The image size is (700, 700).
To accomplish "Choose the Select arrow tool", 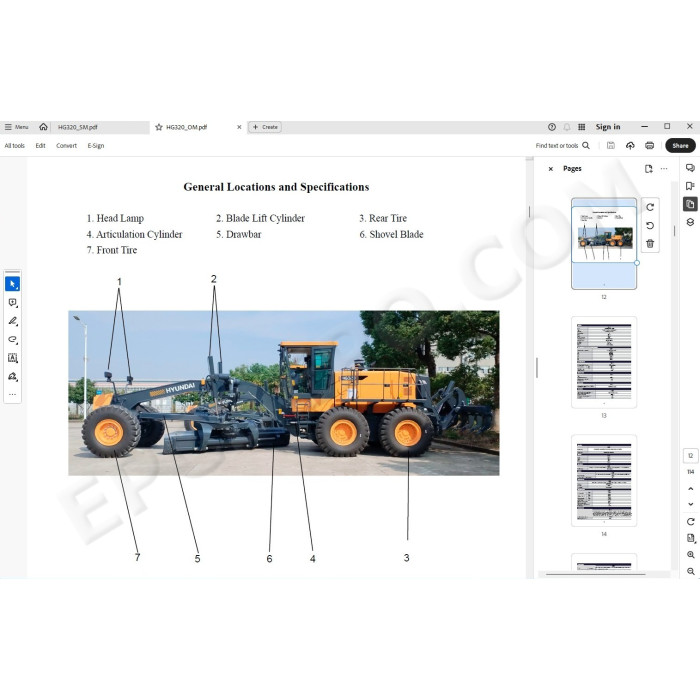I will pyautogui.click(x=12, y=284).
